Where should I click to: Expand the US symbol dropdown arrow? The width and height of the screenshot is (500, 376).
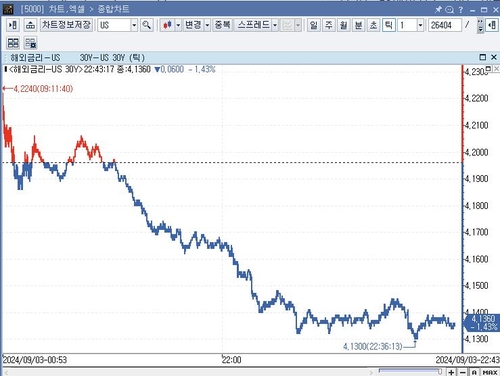pyautogui.click(x=134, y=25)
